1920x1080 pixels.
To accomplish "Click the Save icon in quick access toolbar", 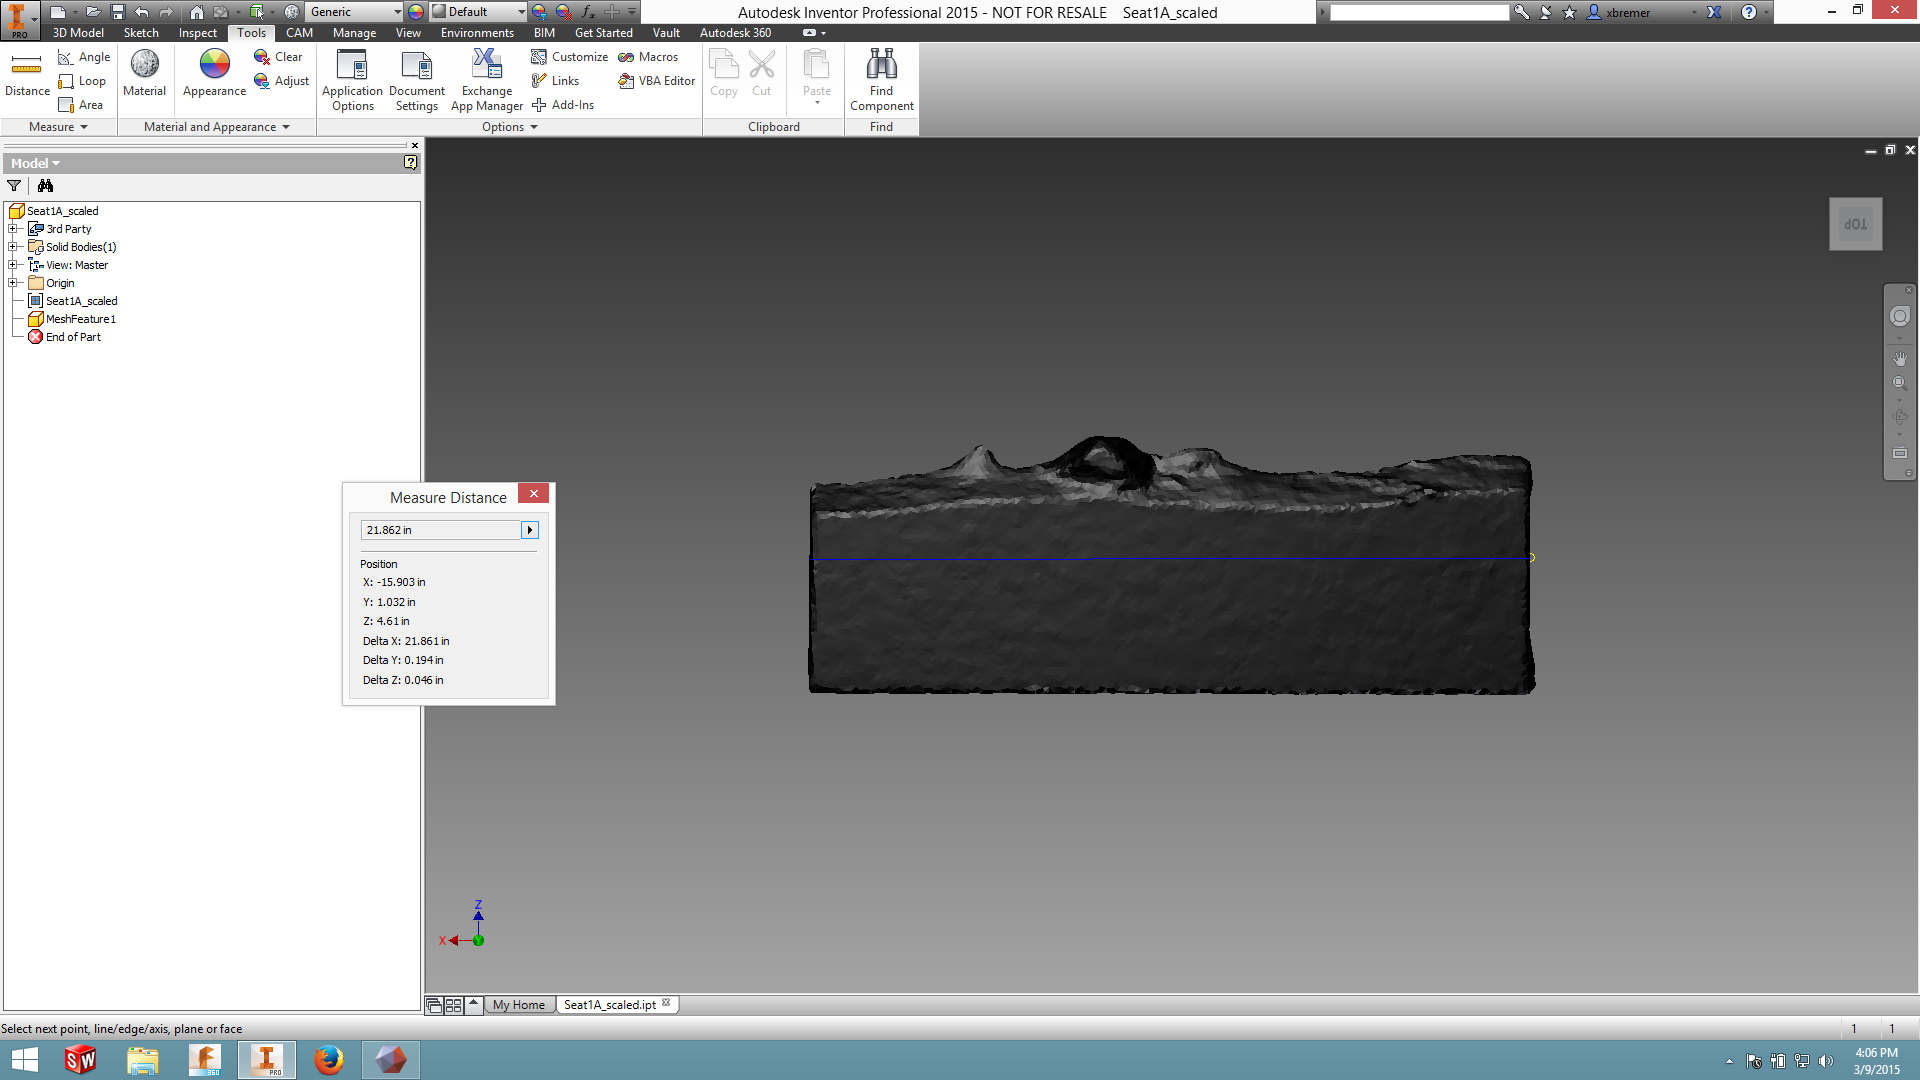I will point(118,12).
